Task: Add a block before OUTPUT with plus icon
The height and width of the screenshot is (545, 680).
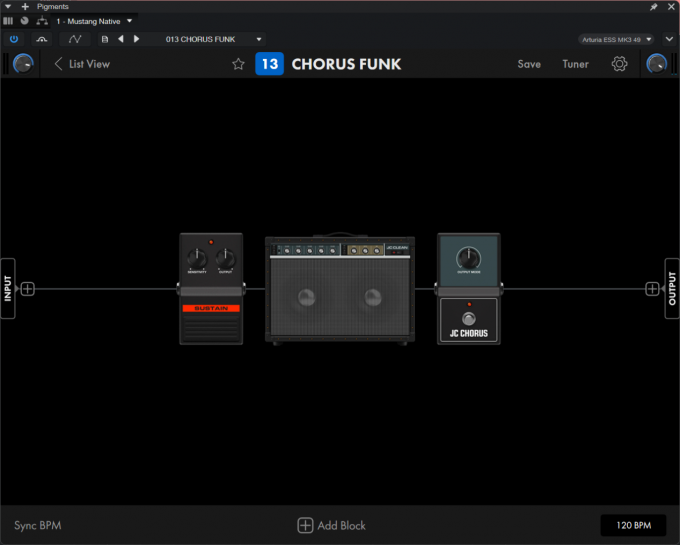Action: click(652, 289)
